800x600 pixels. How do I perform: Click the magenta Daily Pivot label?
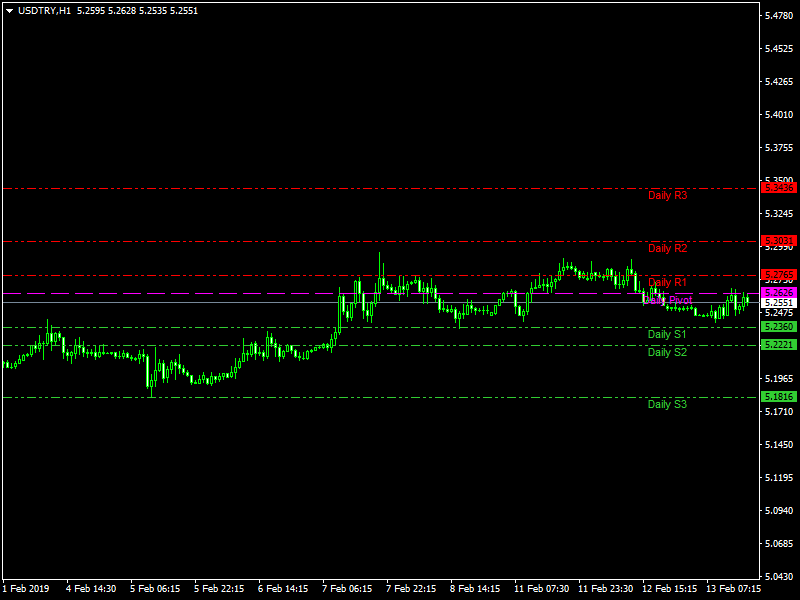(667, 300)
